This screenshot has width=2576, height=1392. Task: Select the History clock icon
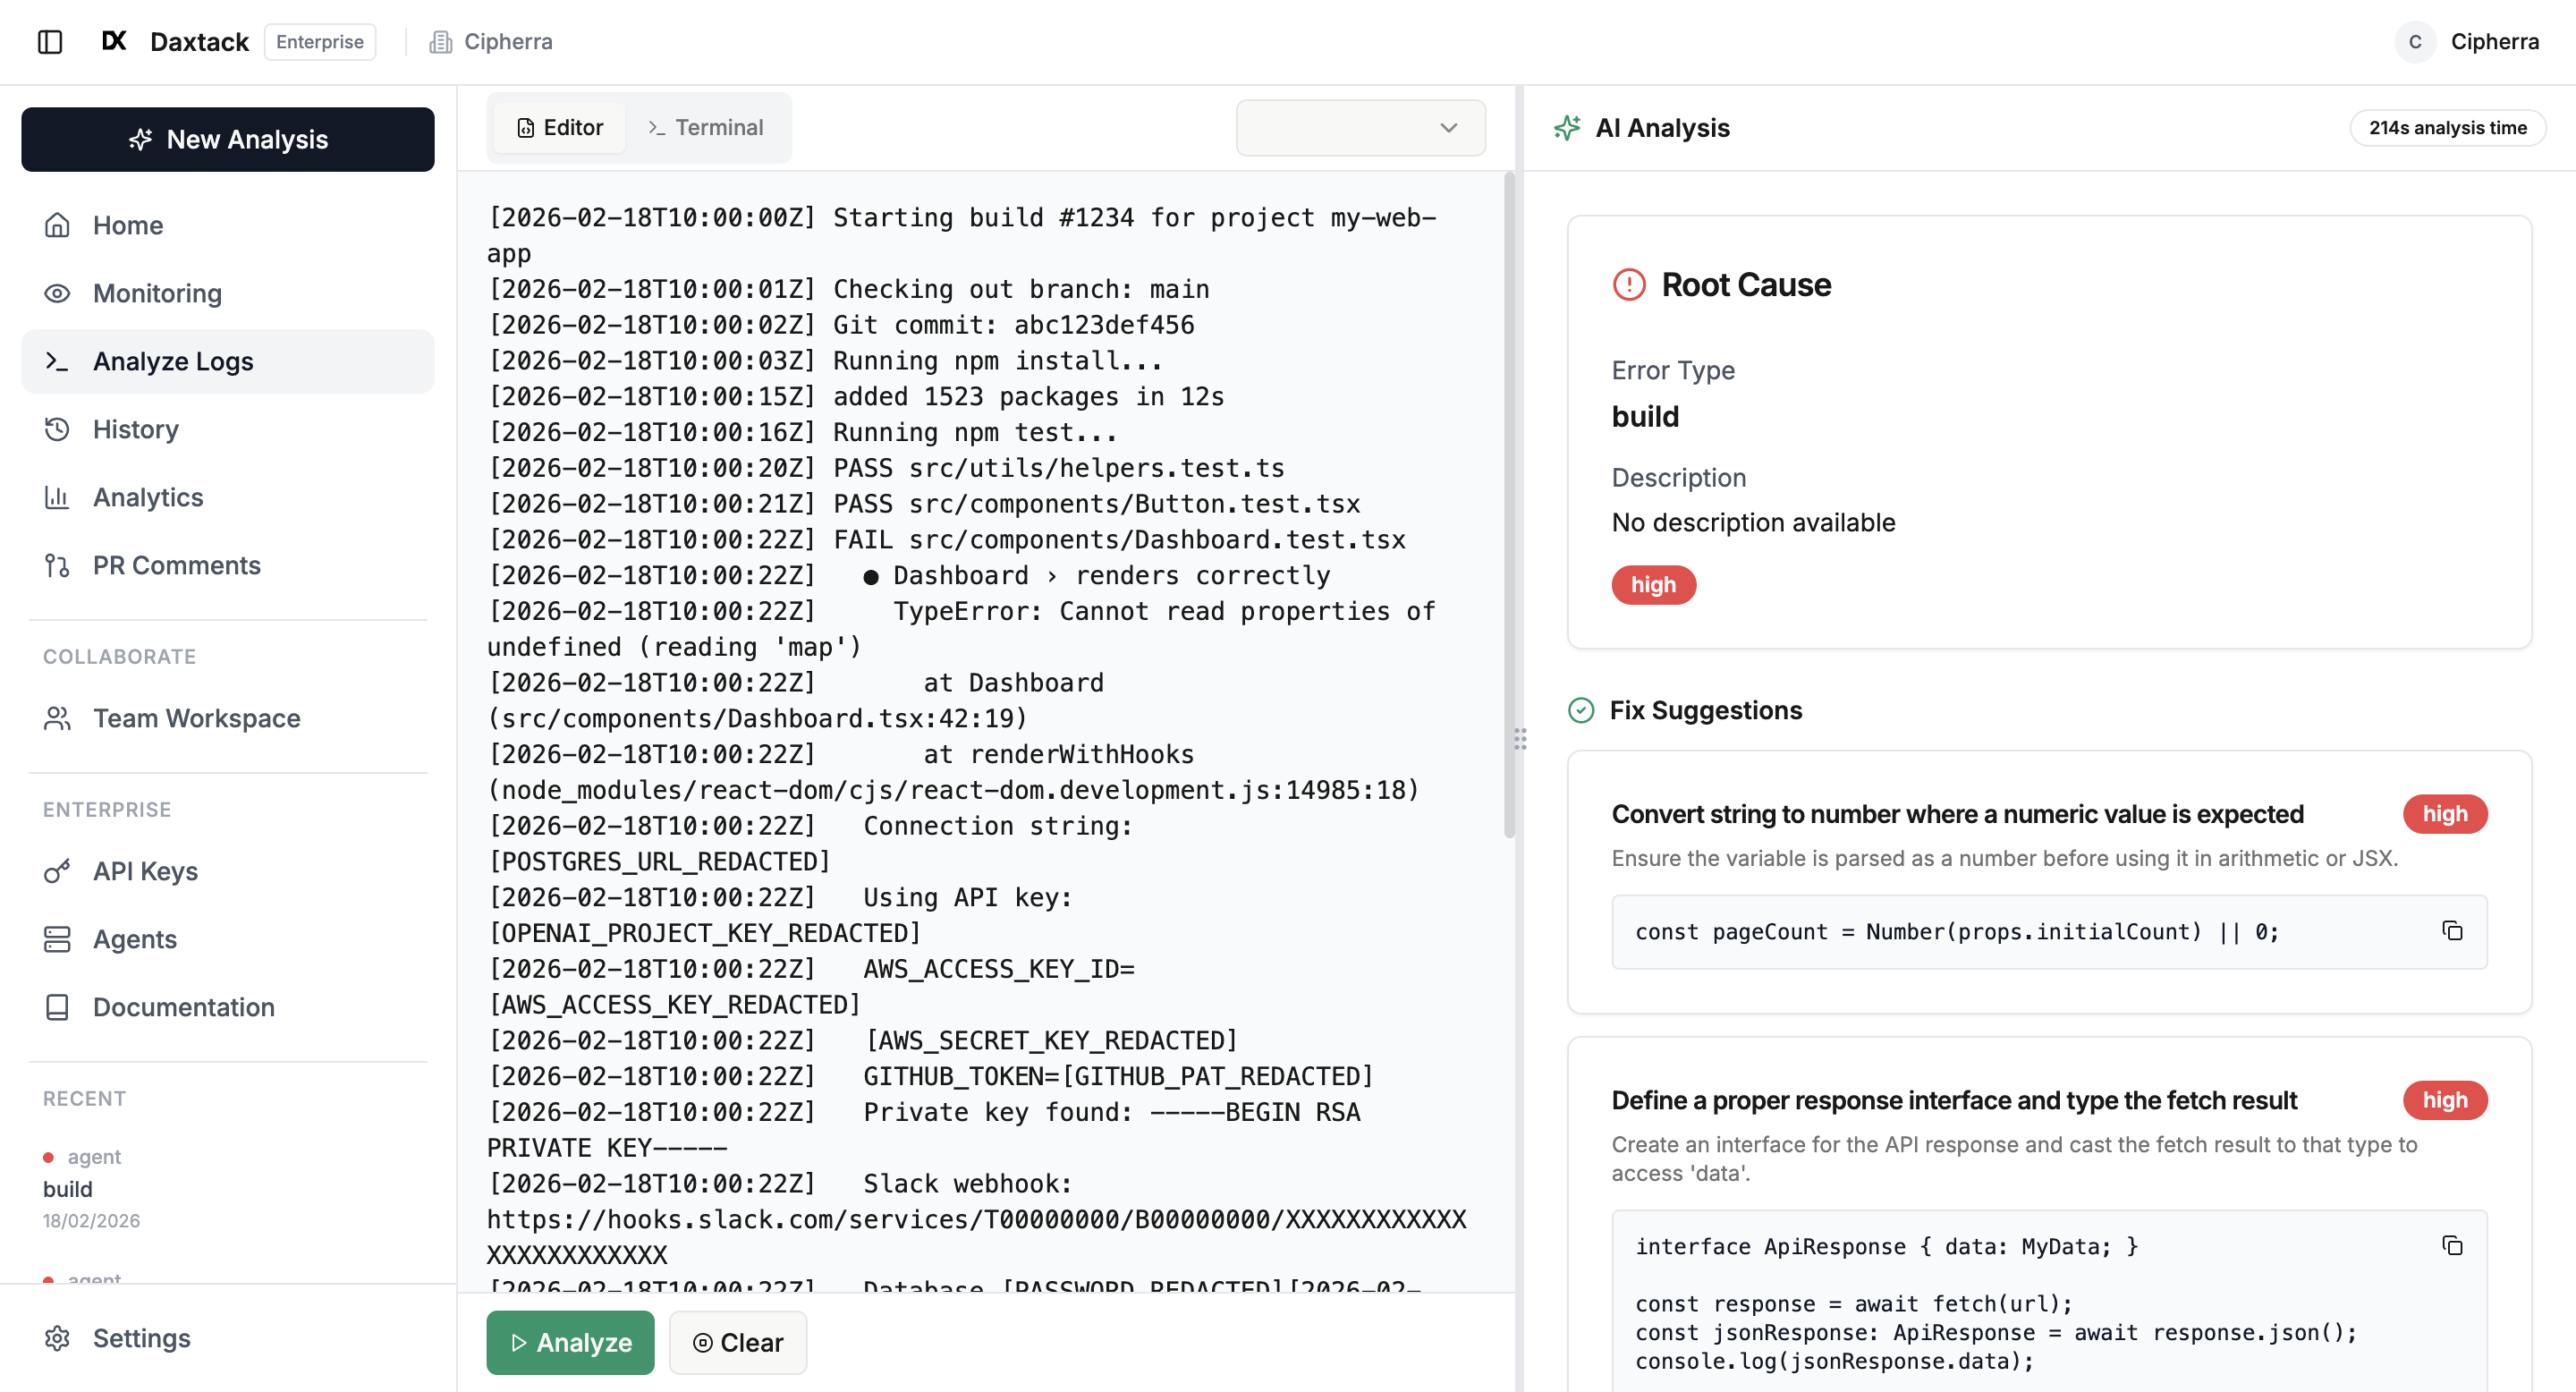57,429
